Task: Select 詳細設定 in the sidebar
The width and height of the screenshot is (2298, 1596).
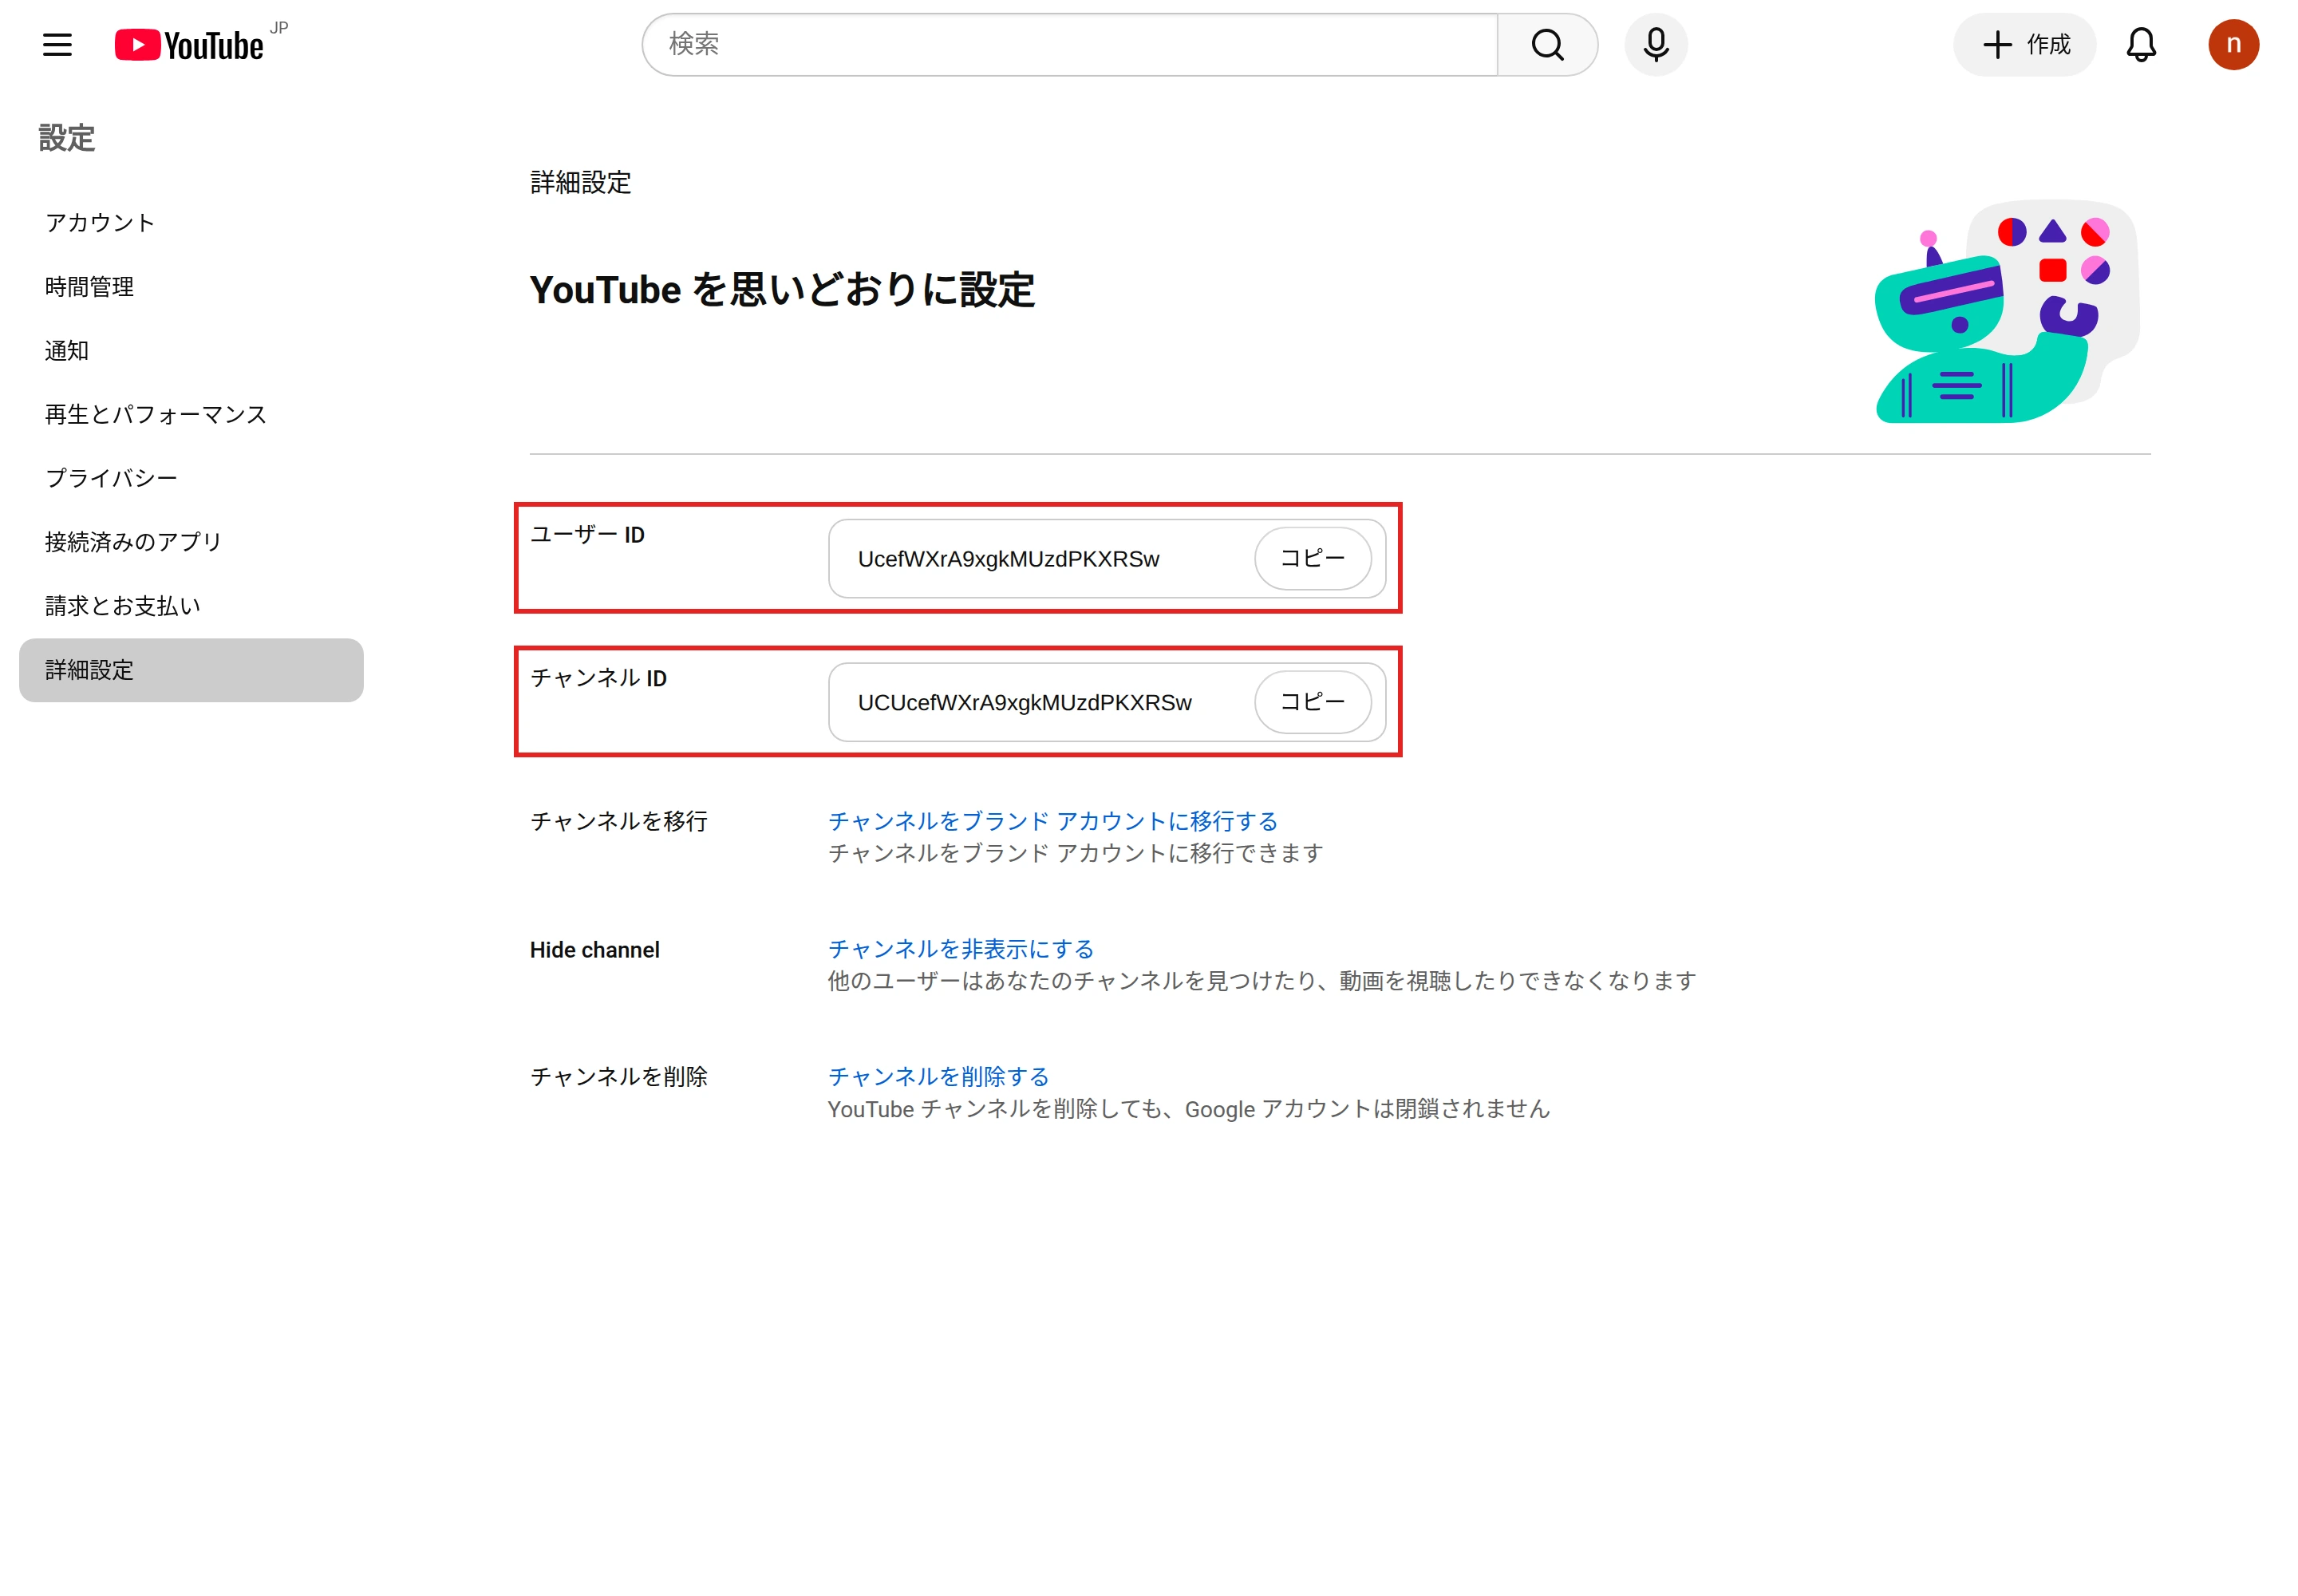Action: pyautogui.click(x=191, y=669)
